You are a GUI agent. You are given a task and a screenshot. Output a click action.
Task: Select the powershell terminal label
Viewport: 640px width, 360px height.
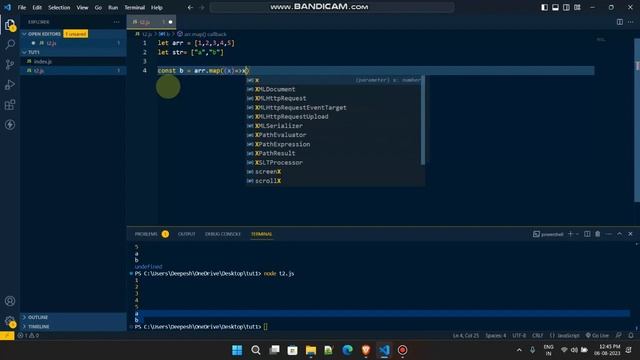point(548,234)
